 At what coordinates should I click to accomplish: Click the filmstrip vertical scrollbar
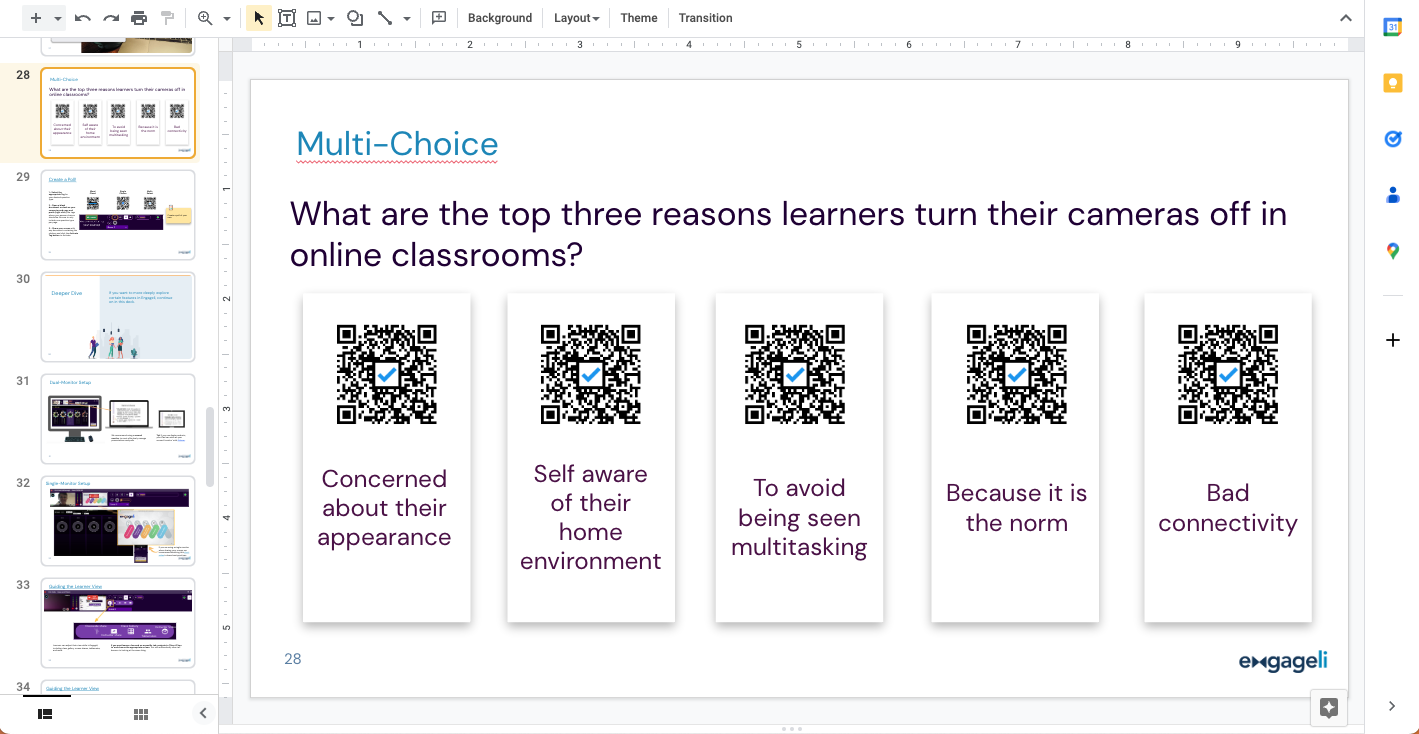coord(209,446)
